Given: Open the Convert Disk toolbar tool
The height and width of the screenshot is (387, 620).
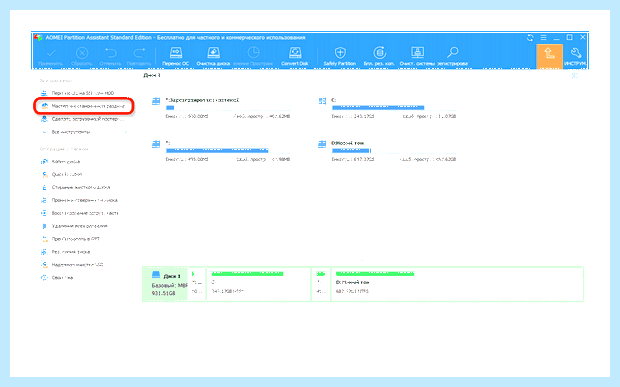Looking at the screenshot, I should (295, 57).
